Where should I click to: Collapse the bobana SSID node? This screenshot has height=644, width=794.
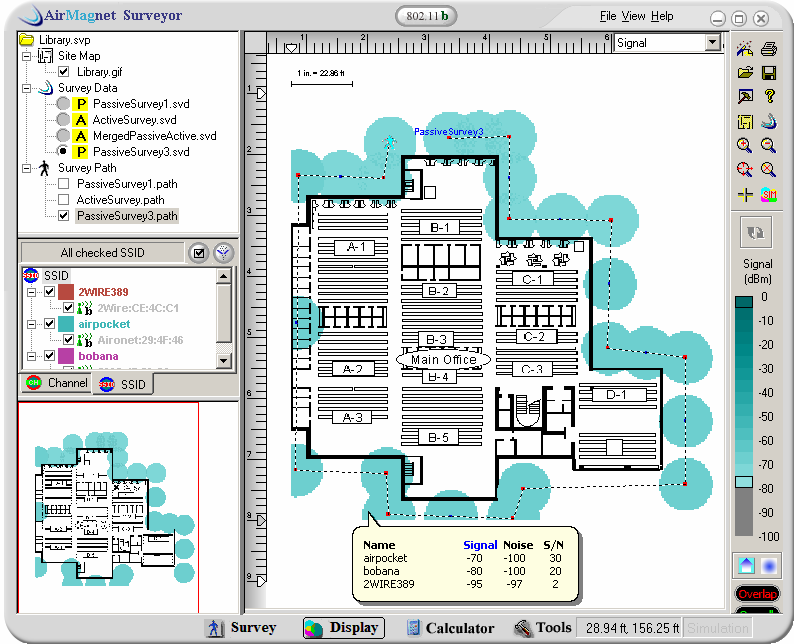(31, 356)
